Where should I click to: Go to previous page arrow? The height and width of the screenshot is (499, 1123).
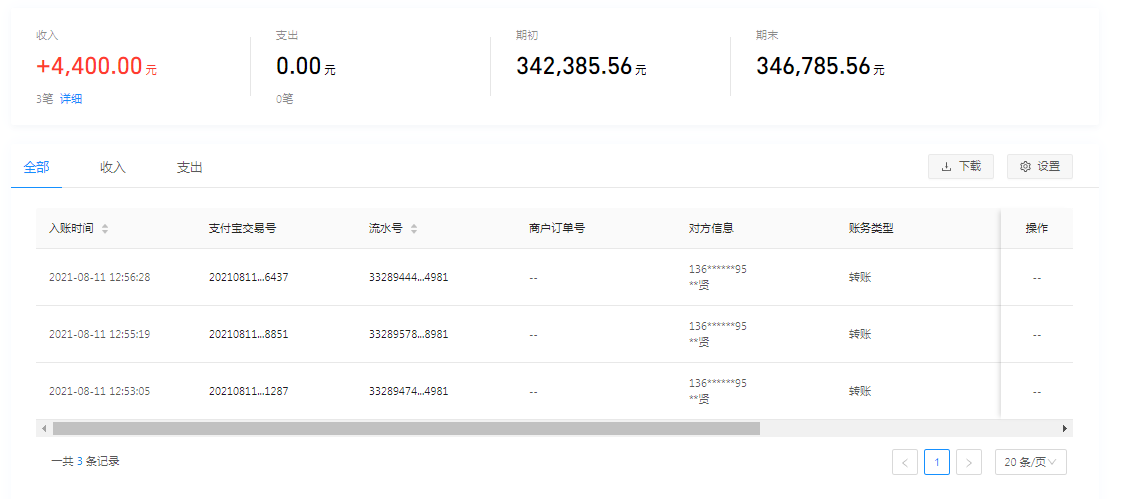click(x=905, y=462)
